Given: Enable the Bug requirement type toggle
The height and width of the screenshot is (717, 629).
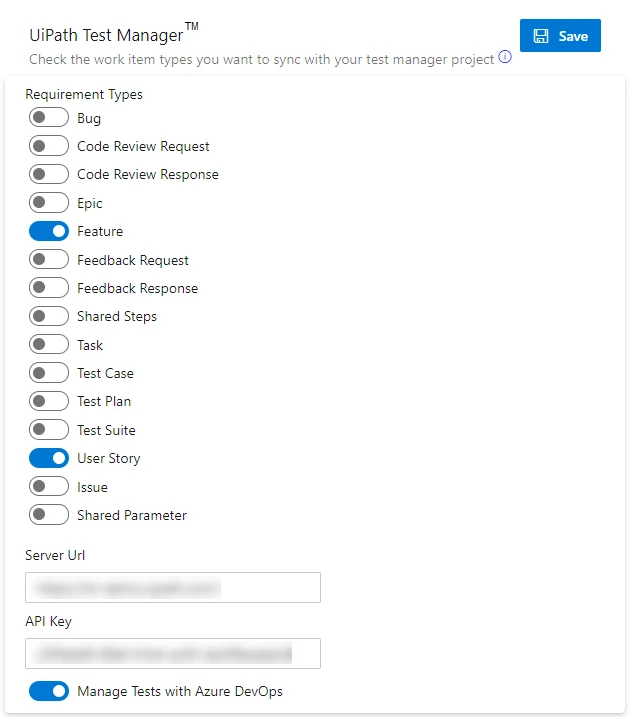Looking at the screenshot, I should coord(49,118).
